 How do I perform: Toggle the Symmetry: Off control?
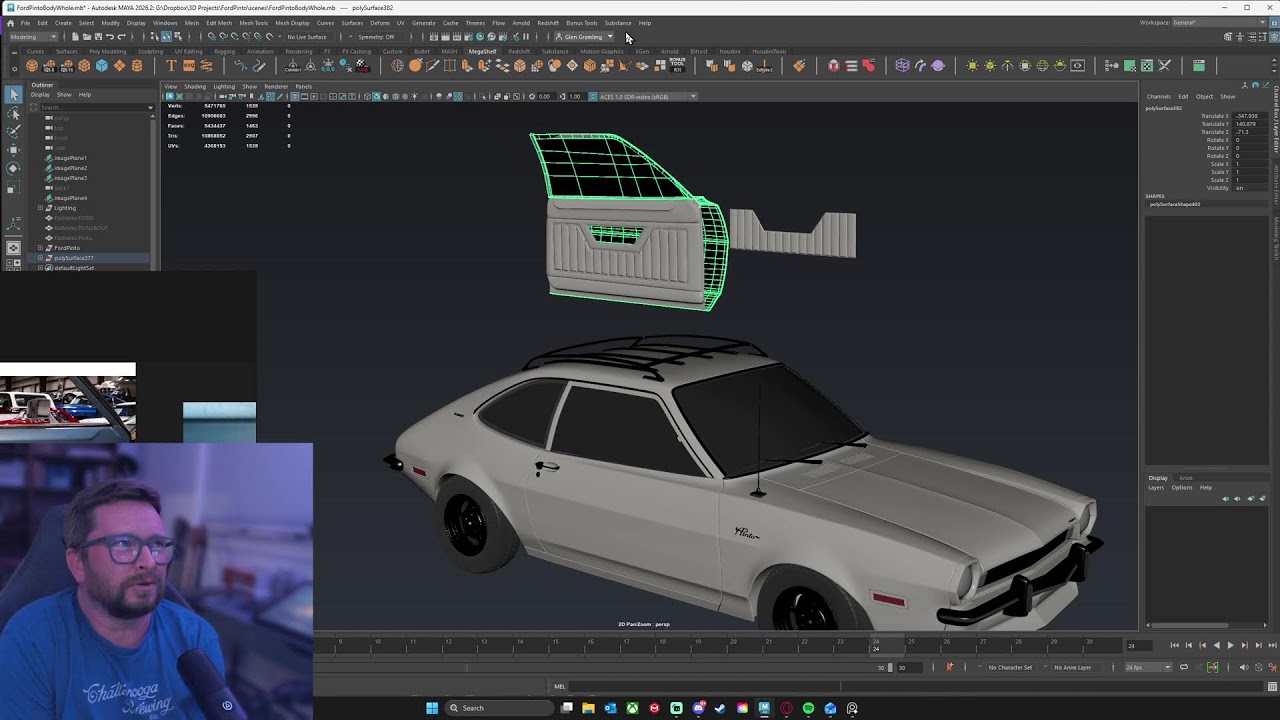(x=376, y=37)
